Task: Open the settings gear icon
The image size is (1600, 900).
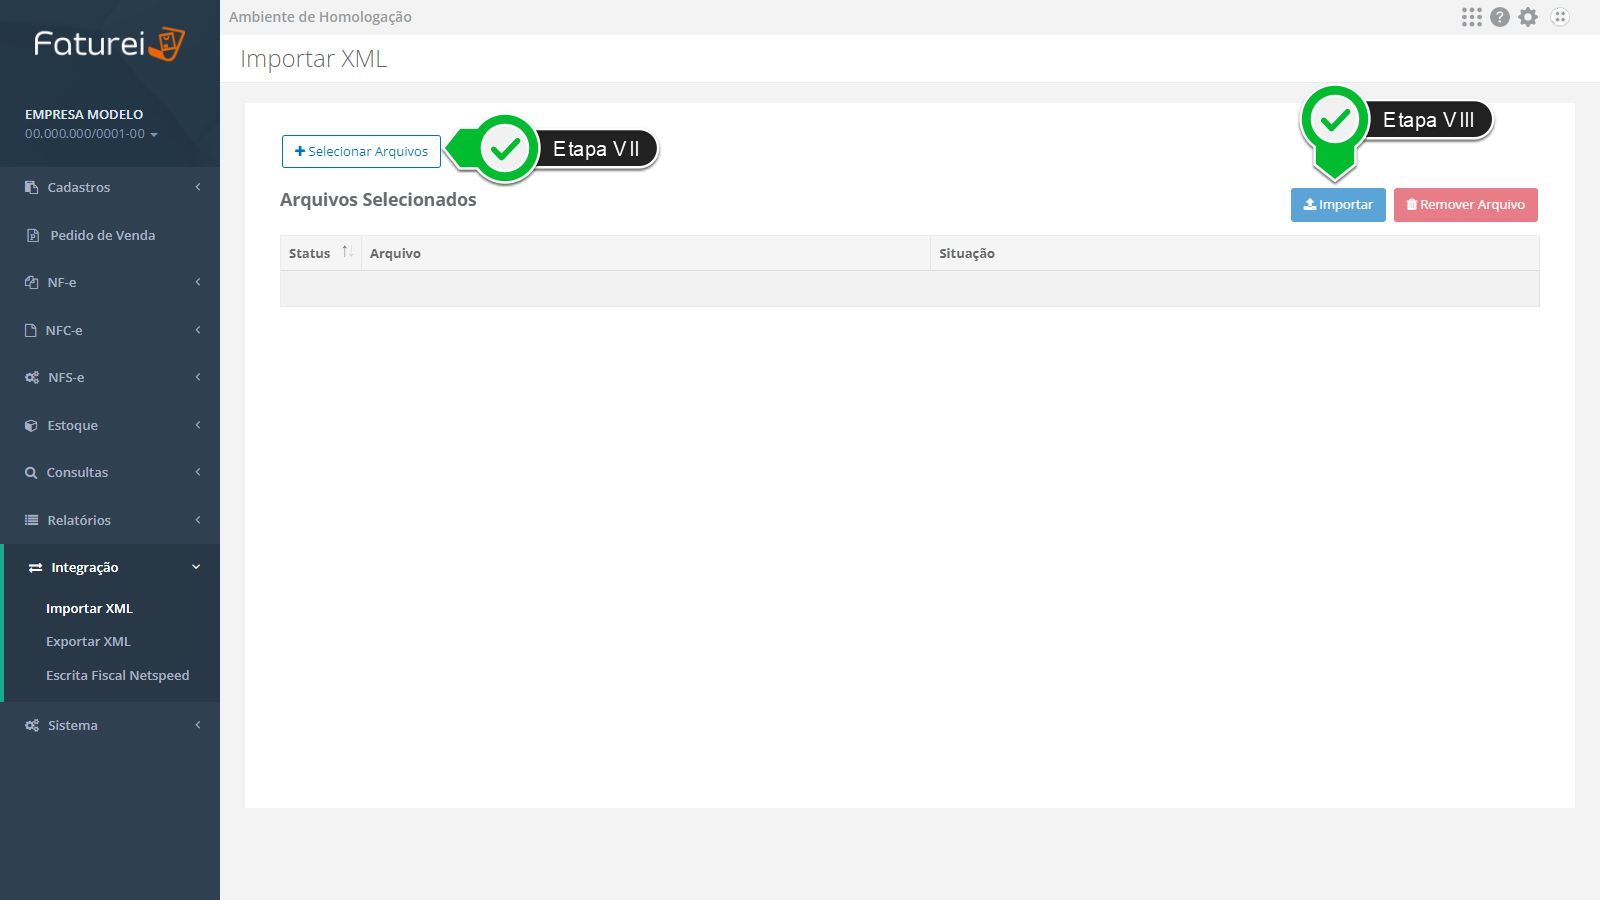Action: (1528, 17)
